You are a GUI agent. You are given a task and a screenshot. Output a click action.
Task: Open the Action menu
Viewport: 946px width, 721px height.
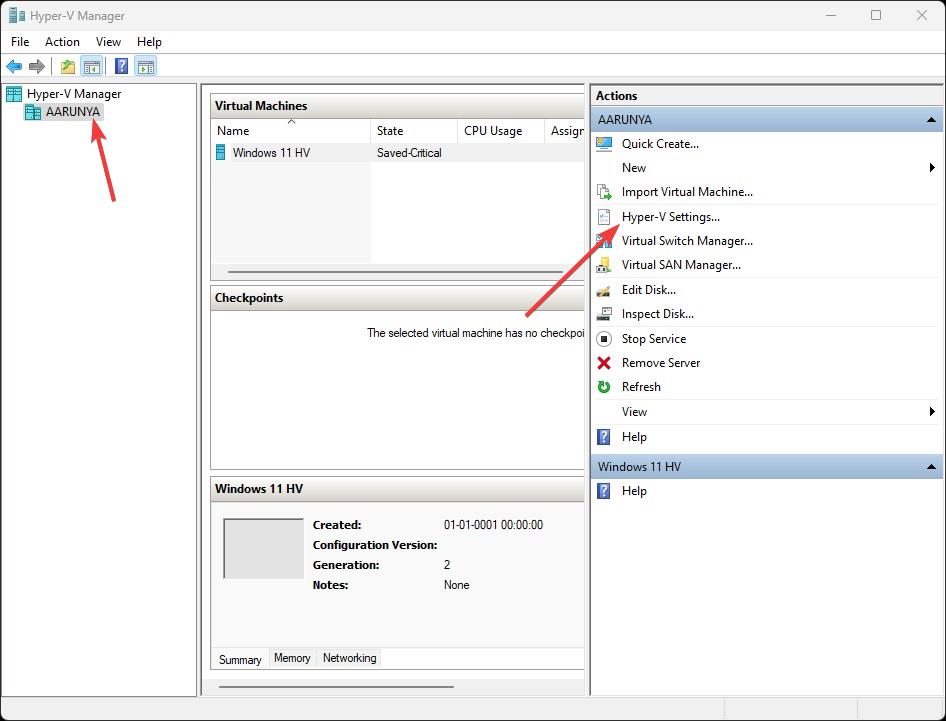62,42
